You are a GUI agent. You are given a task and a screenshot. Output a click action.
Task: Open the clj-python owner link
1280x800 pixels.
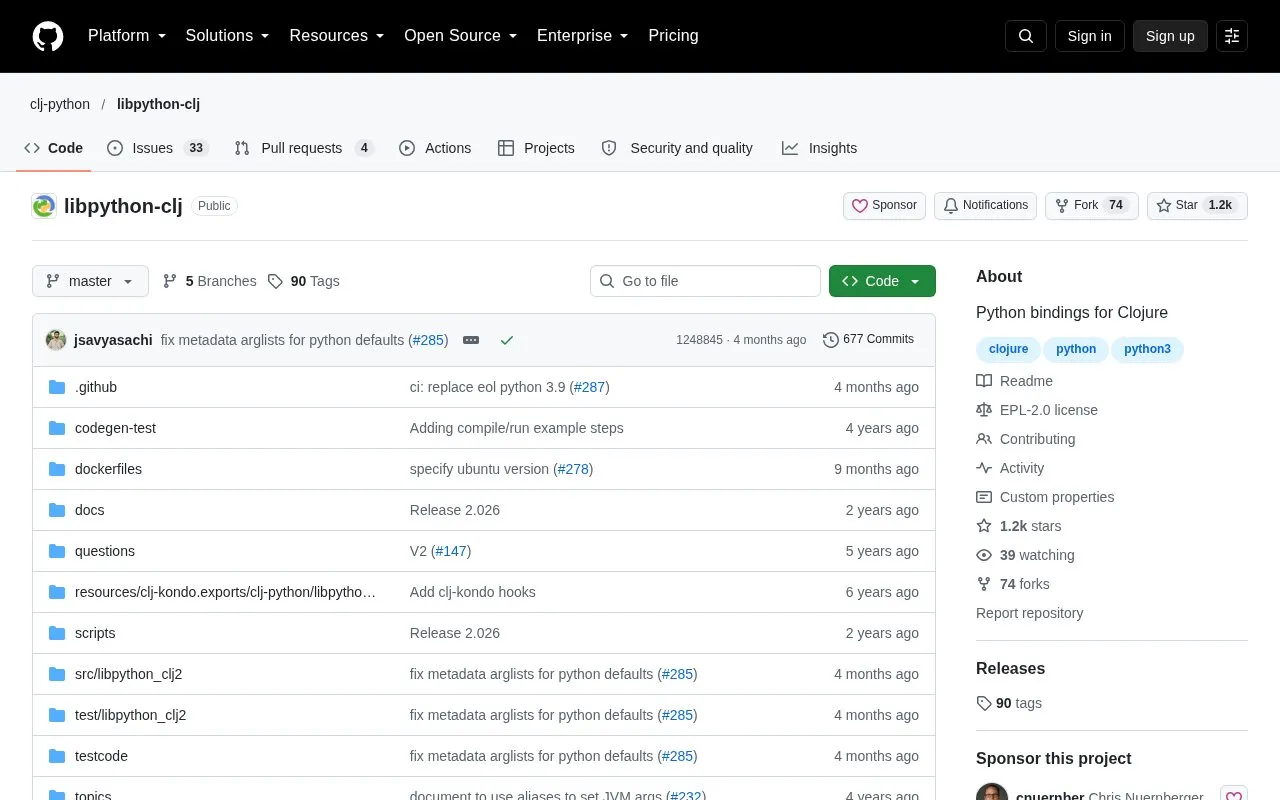point(60,104)
